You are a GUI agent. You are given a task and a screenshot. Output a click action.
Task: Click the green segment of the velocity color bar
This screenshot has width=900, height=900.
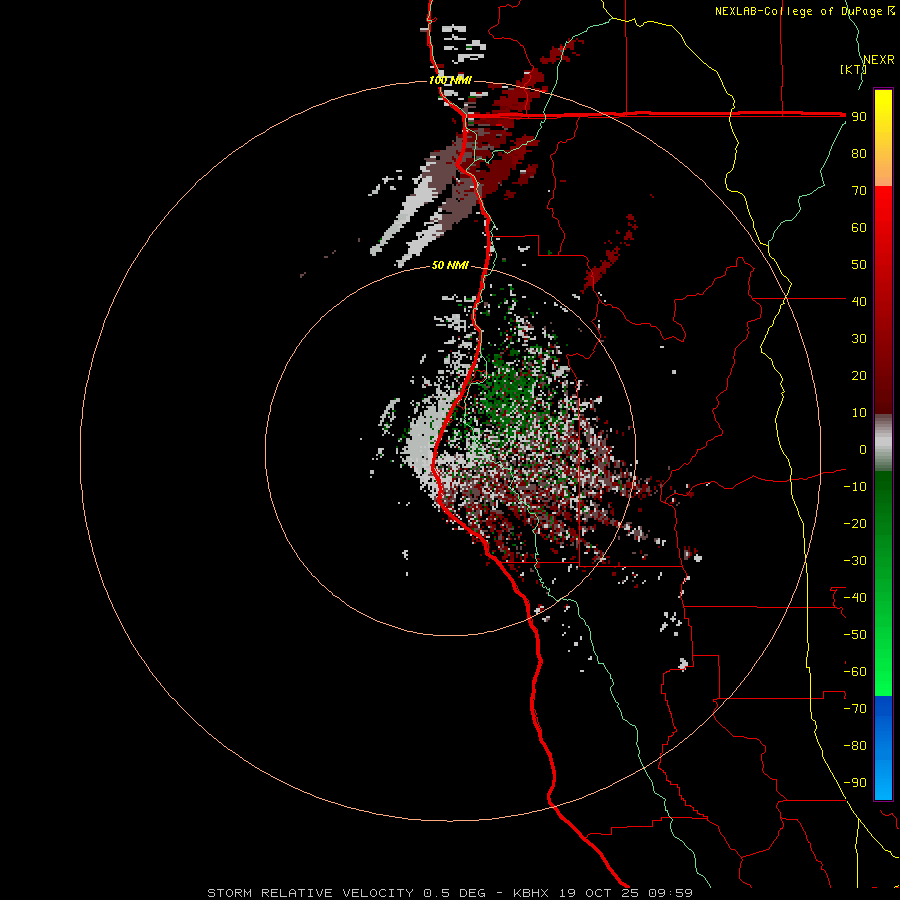coord(883,583)
